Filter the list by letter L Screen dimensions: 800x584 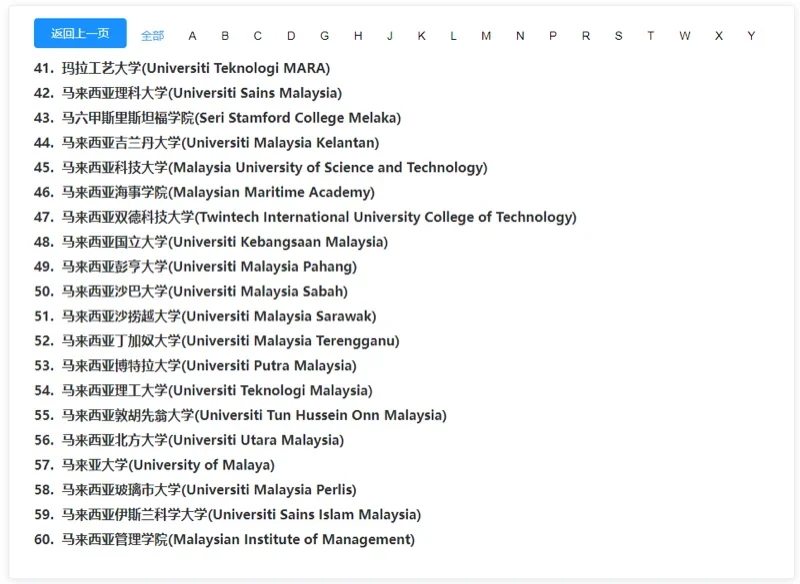coord(453,36)
